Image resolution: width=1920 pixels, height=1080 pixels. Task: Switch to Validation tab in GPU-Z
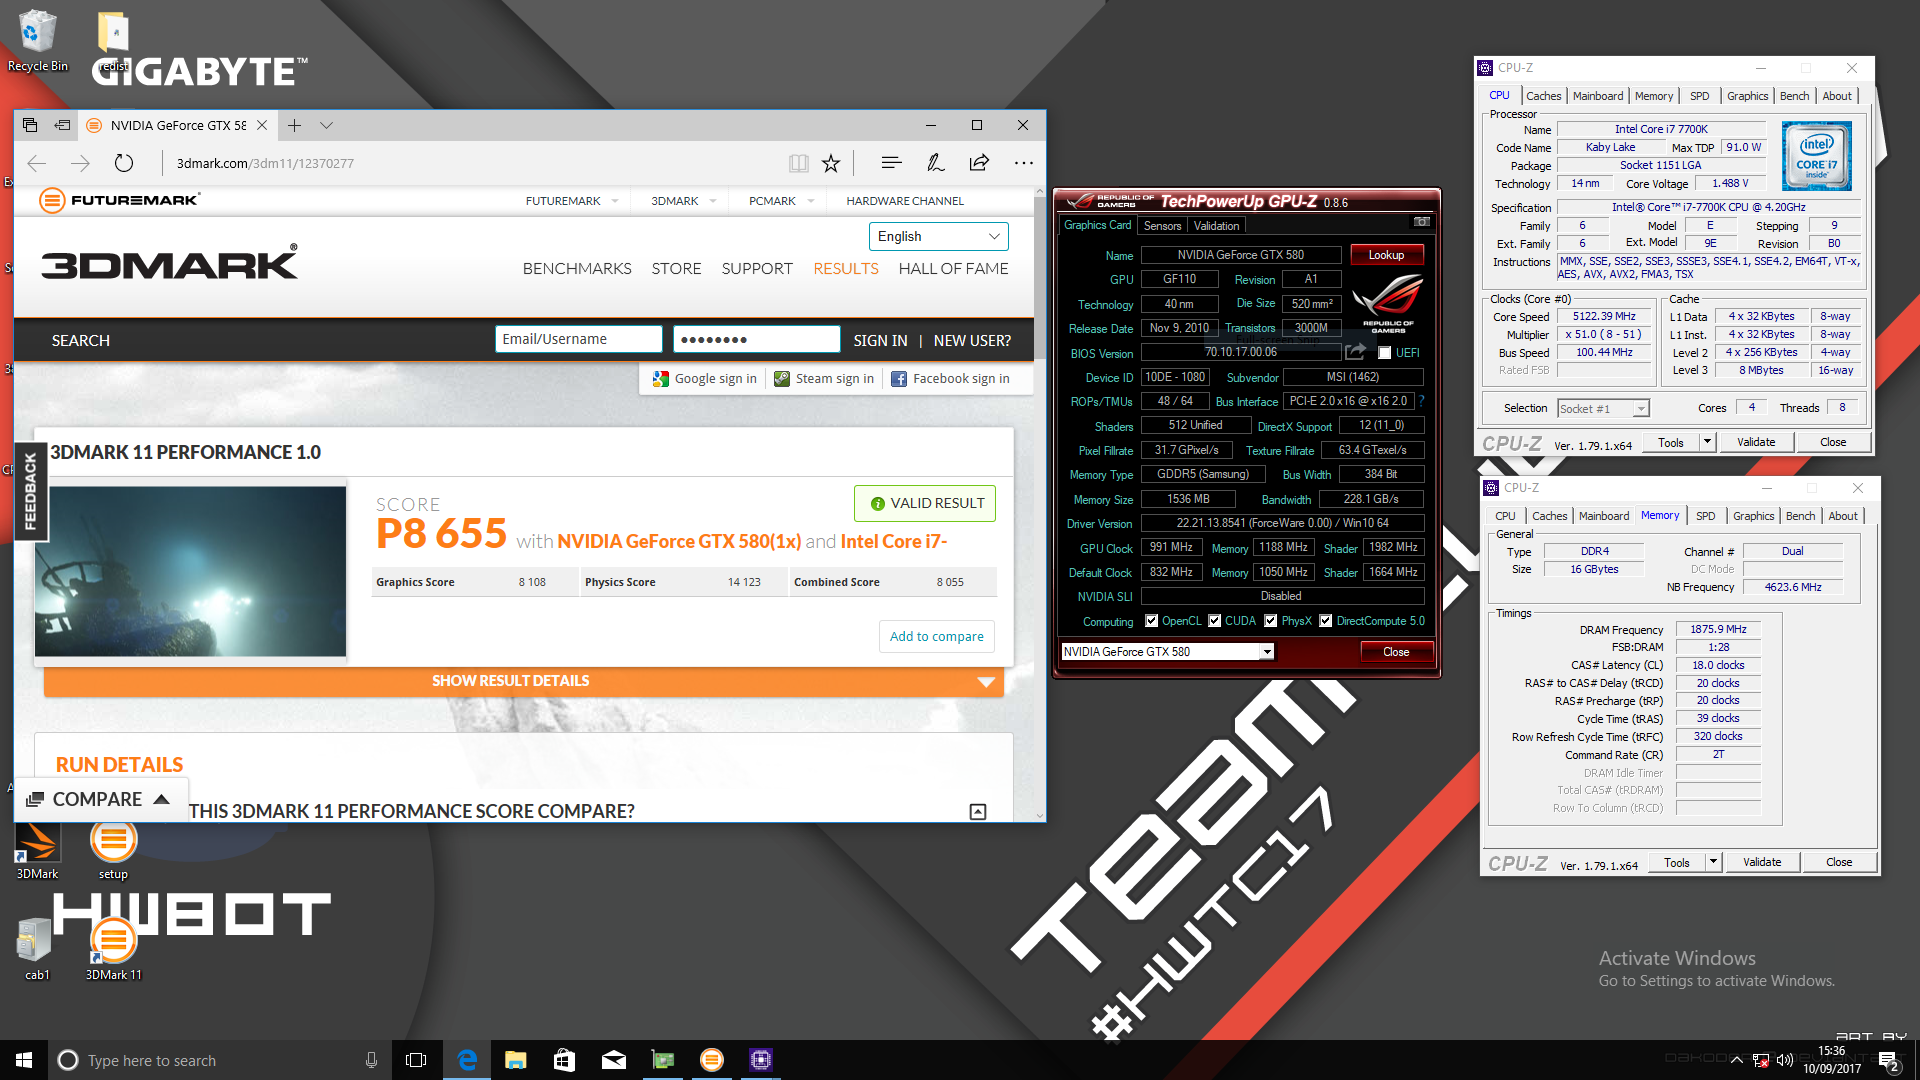(1217, 226)
